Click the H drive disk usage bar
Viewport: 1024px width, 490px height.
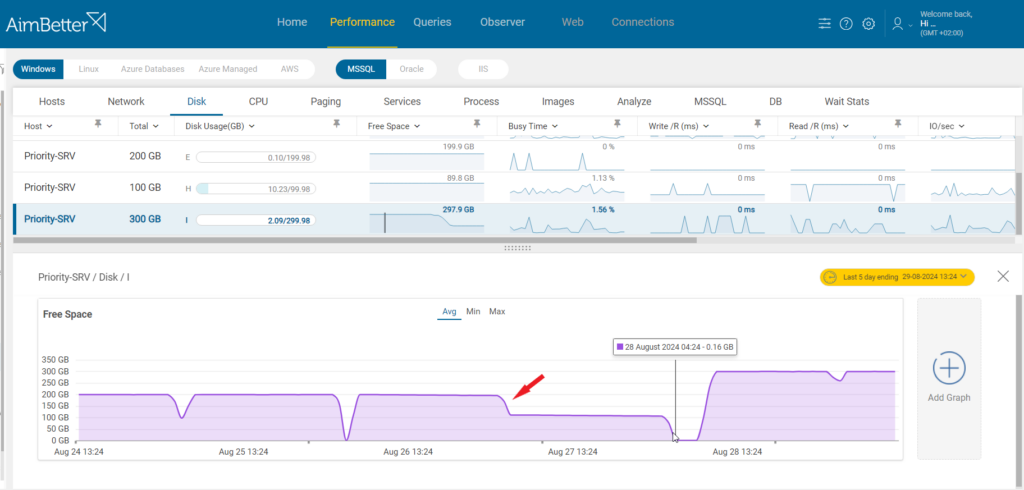pyautogui.click(x=255, y=188)
